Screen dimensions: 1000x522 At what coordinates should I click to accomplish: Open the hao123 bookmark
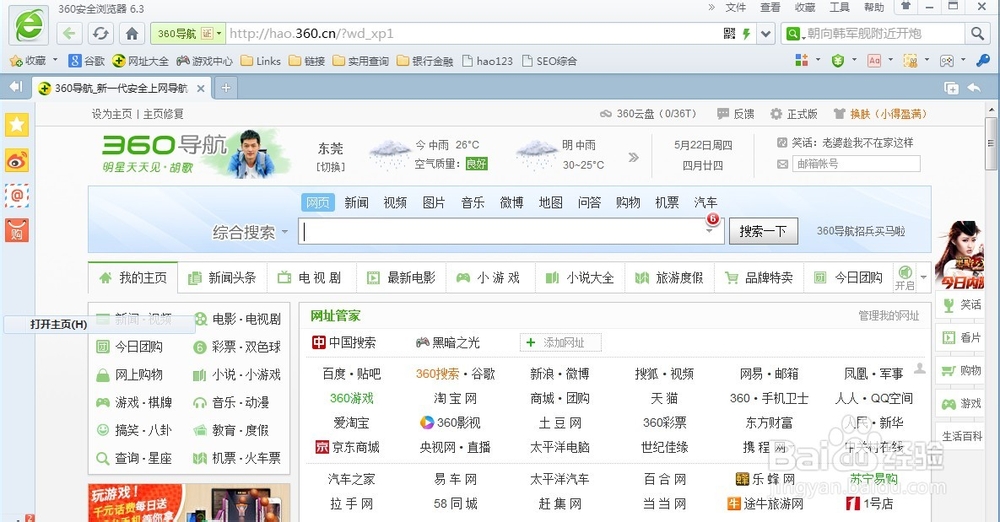tap(487, 61)
